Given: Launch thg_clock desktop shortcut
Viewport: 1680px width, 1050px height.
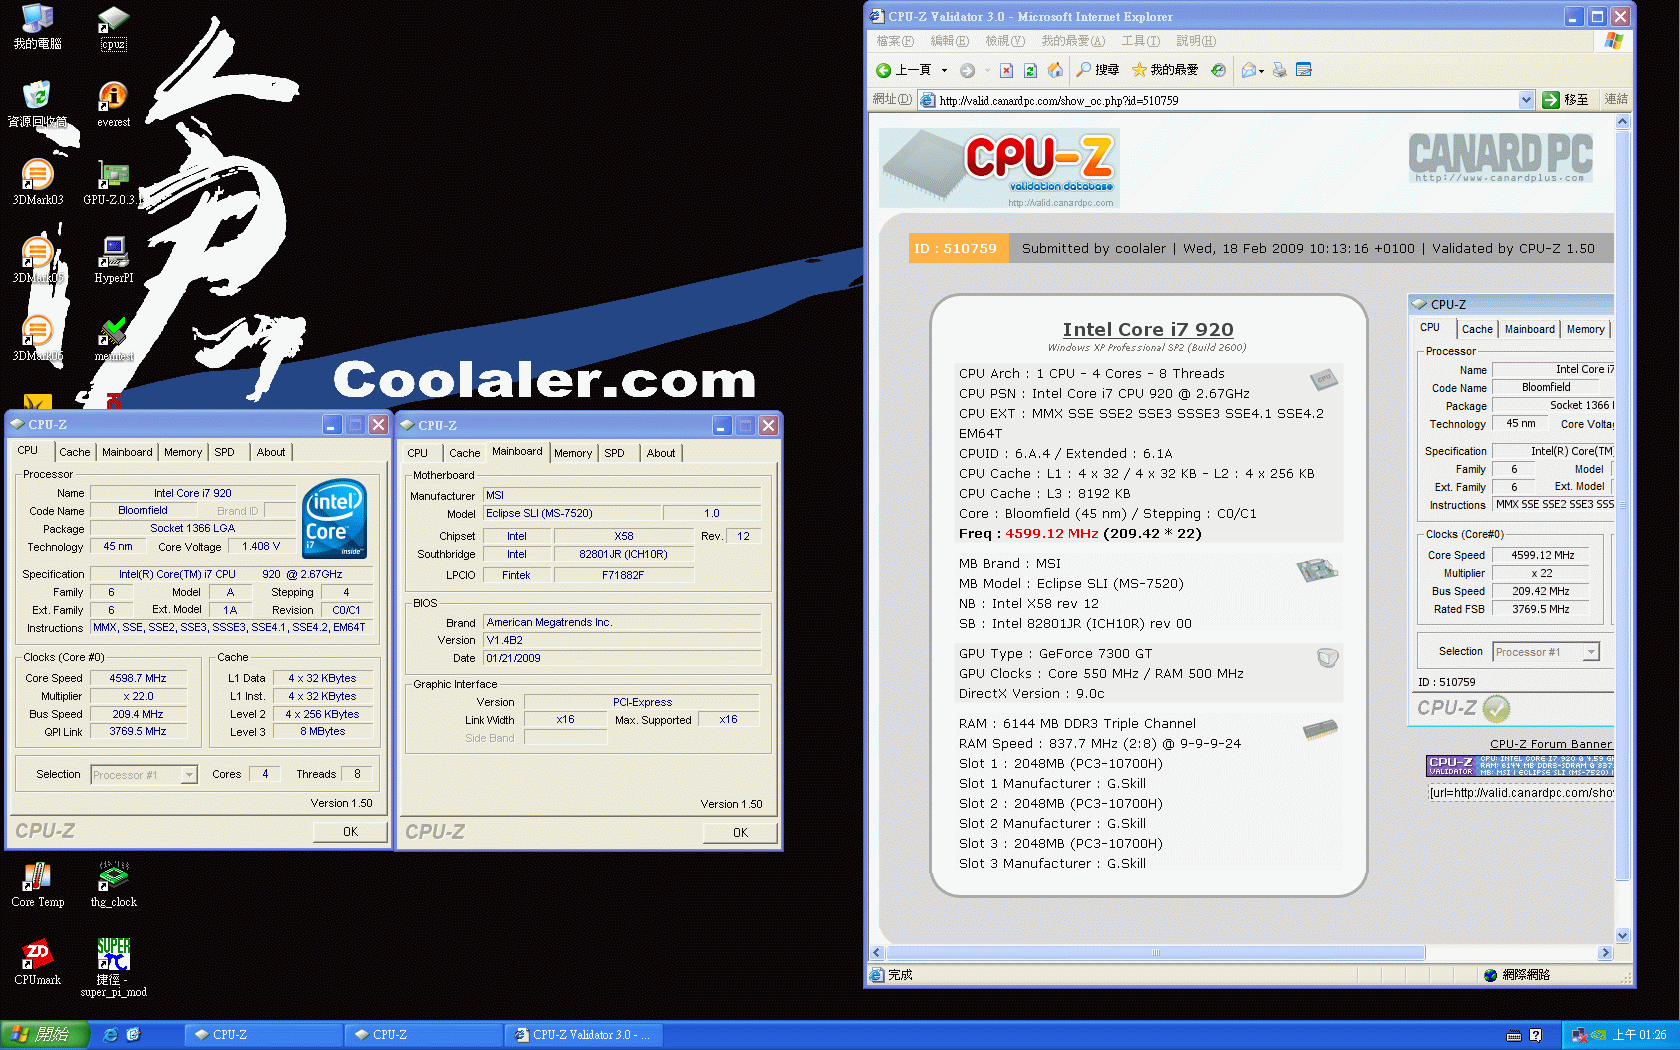Looking at the screenshot, I should pos(113,884).
